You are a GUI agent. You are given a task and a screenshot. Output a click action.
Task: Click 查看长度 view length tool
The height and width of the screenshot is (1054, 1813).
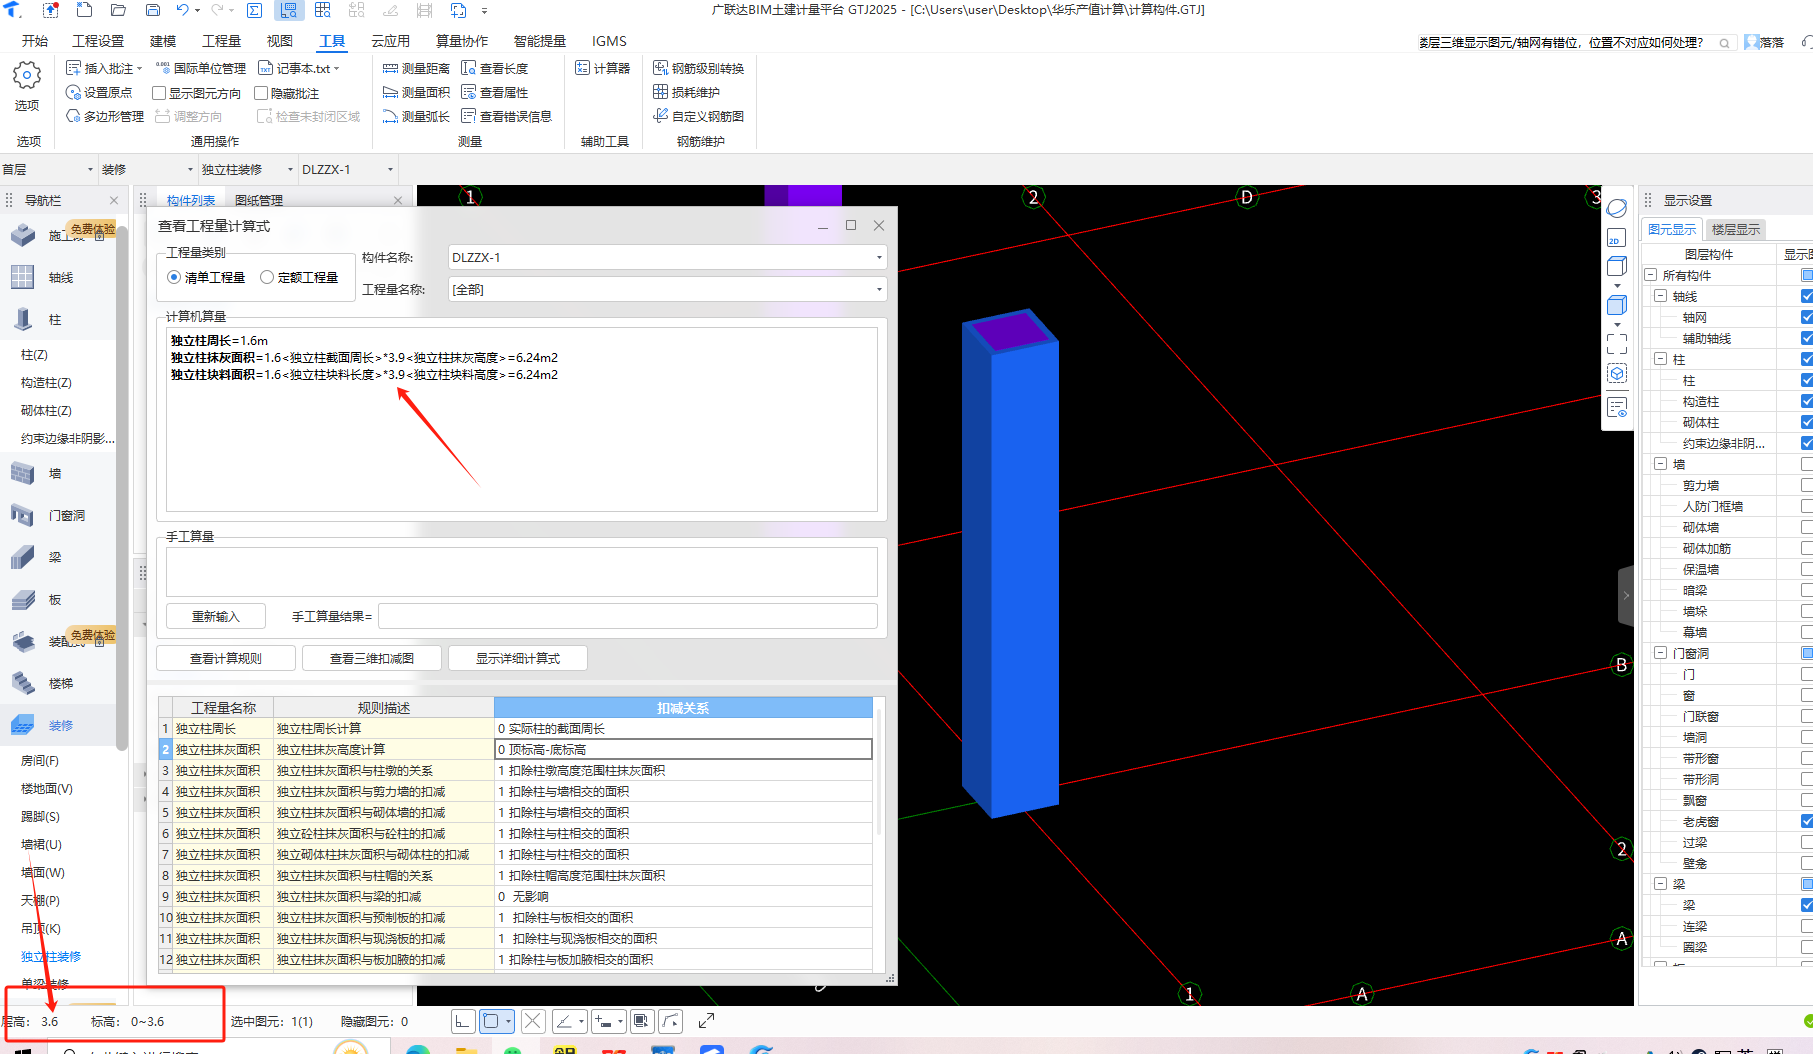tap(494, 68)
